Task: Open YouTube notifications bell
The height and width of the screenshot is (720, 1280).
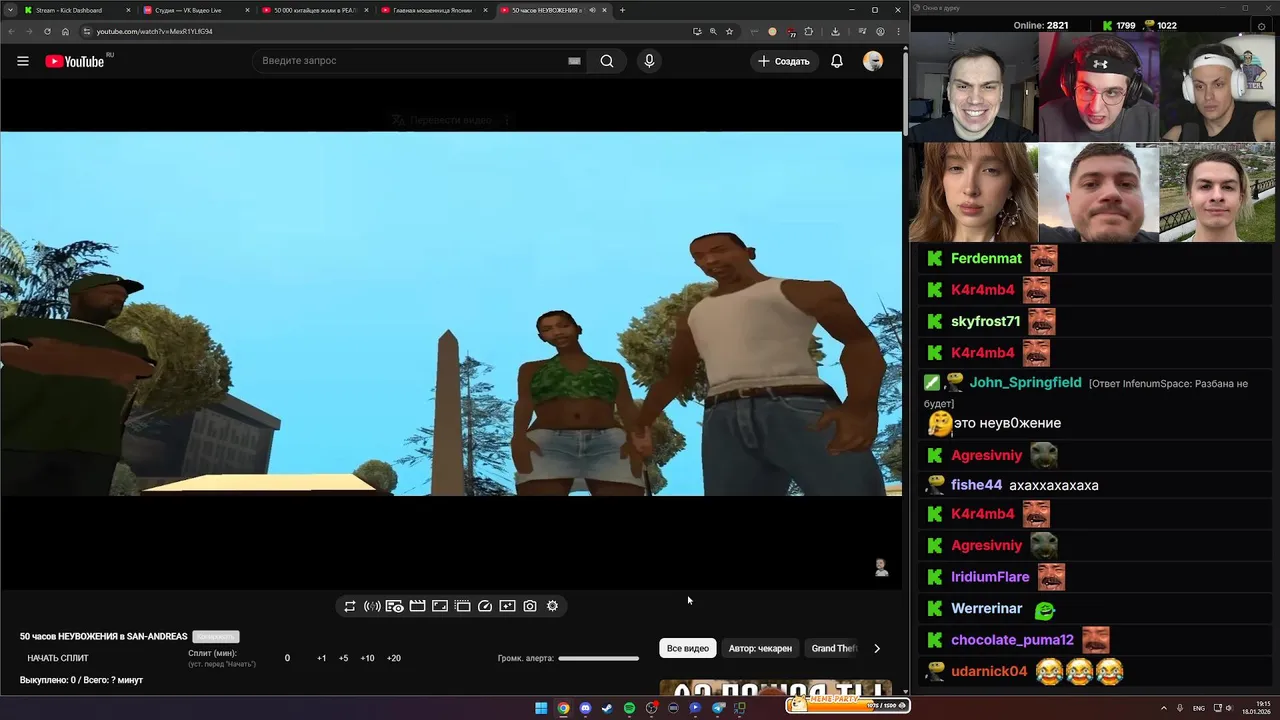Action: tap(837, 61)
